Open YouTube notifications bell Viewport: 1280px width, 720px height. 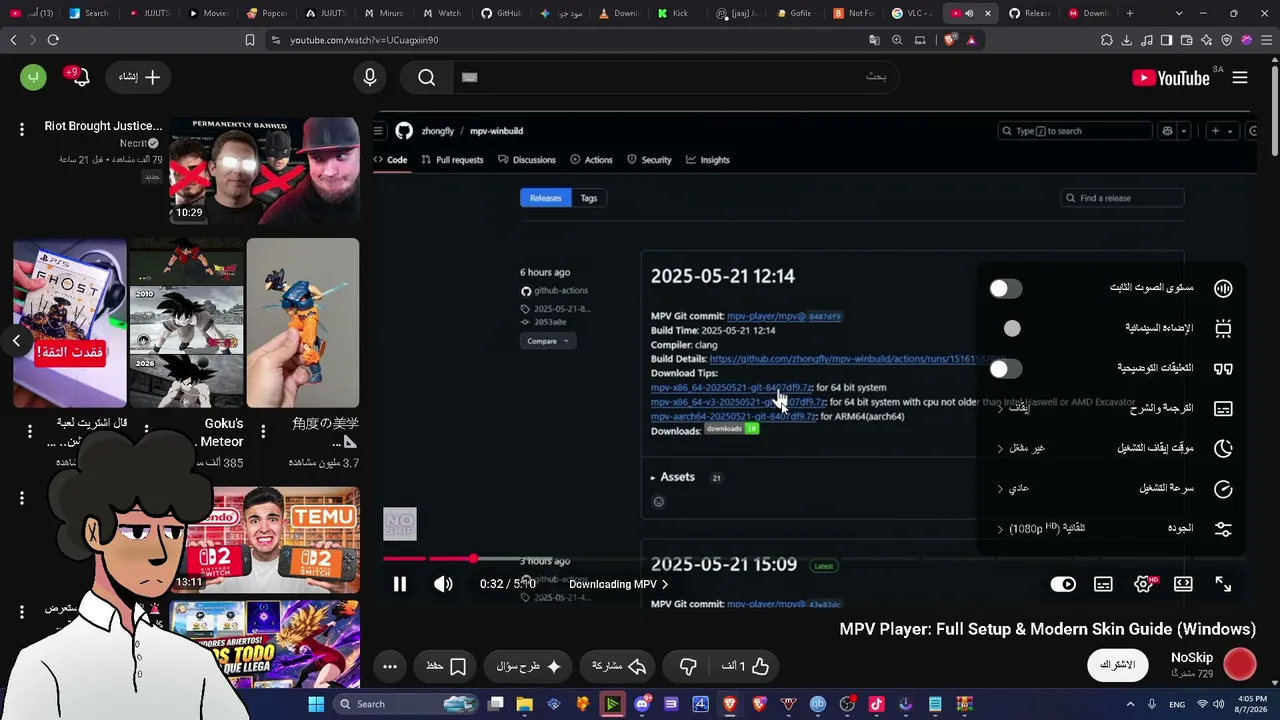(80, 77)
